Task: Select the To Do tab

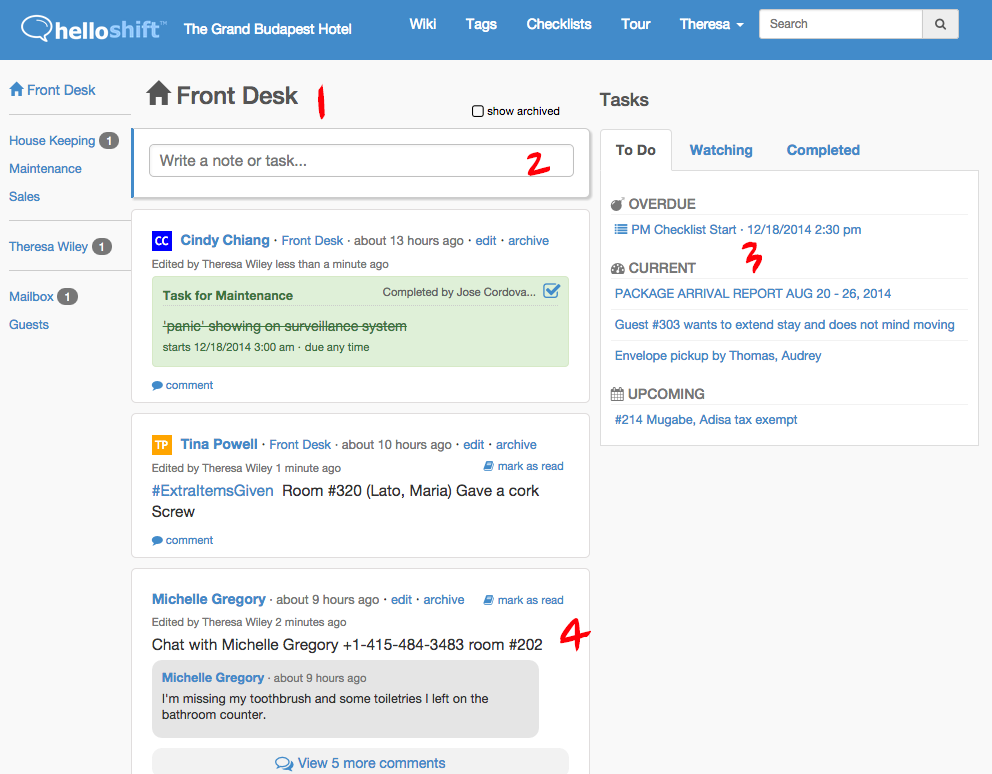Action: click(x=635, y=150)
